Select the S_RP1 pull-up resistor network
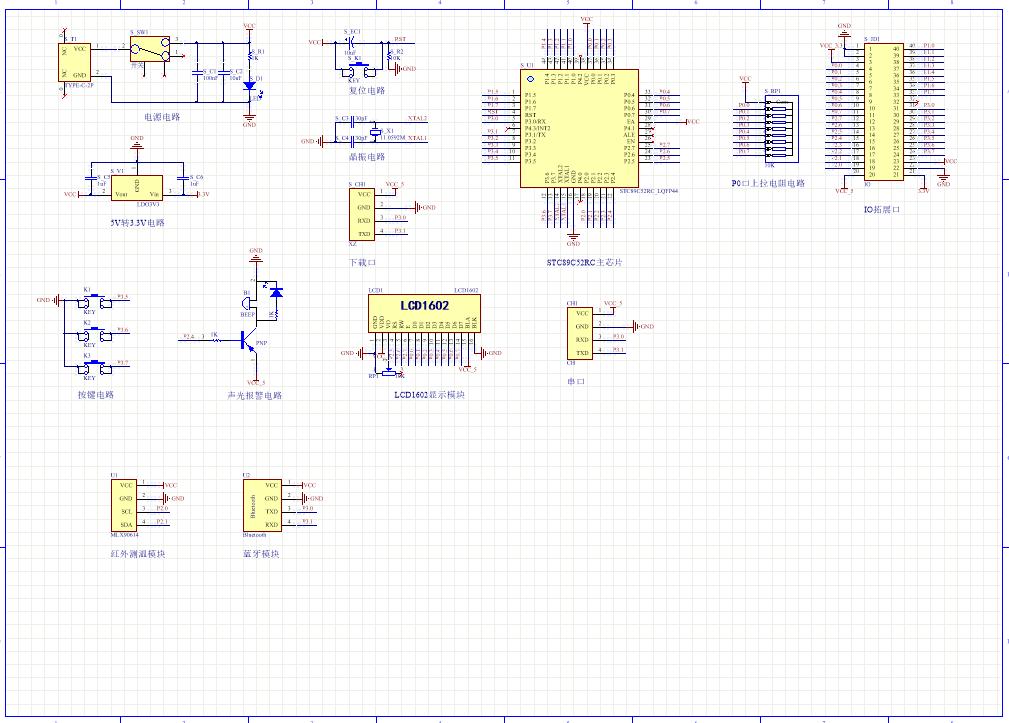Viewport: 1009px width, 723px height. coord(779,128)
